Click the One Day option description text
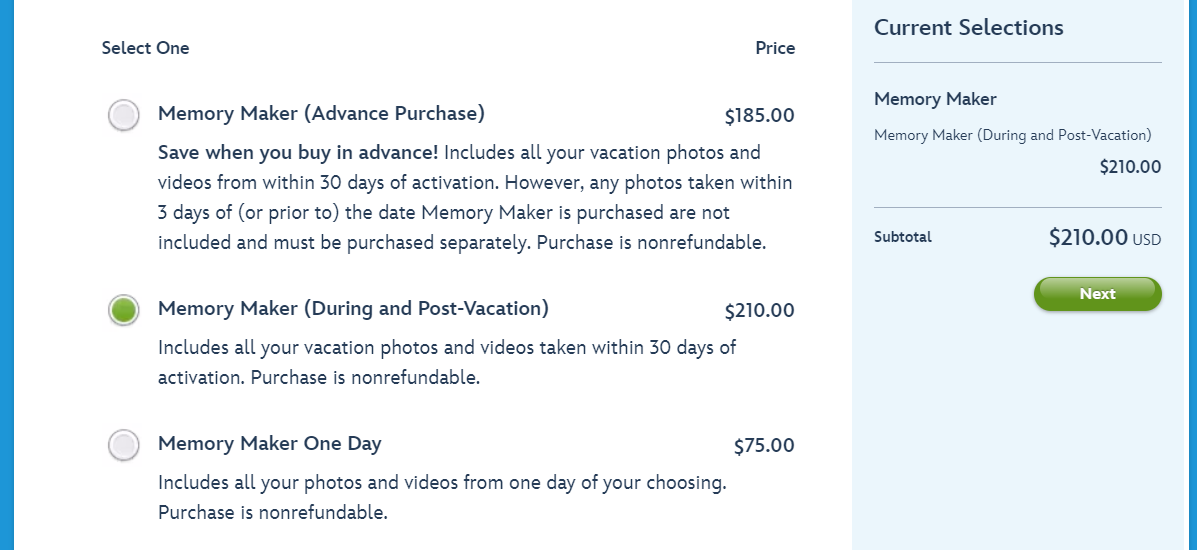 coord(441,497)
